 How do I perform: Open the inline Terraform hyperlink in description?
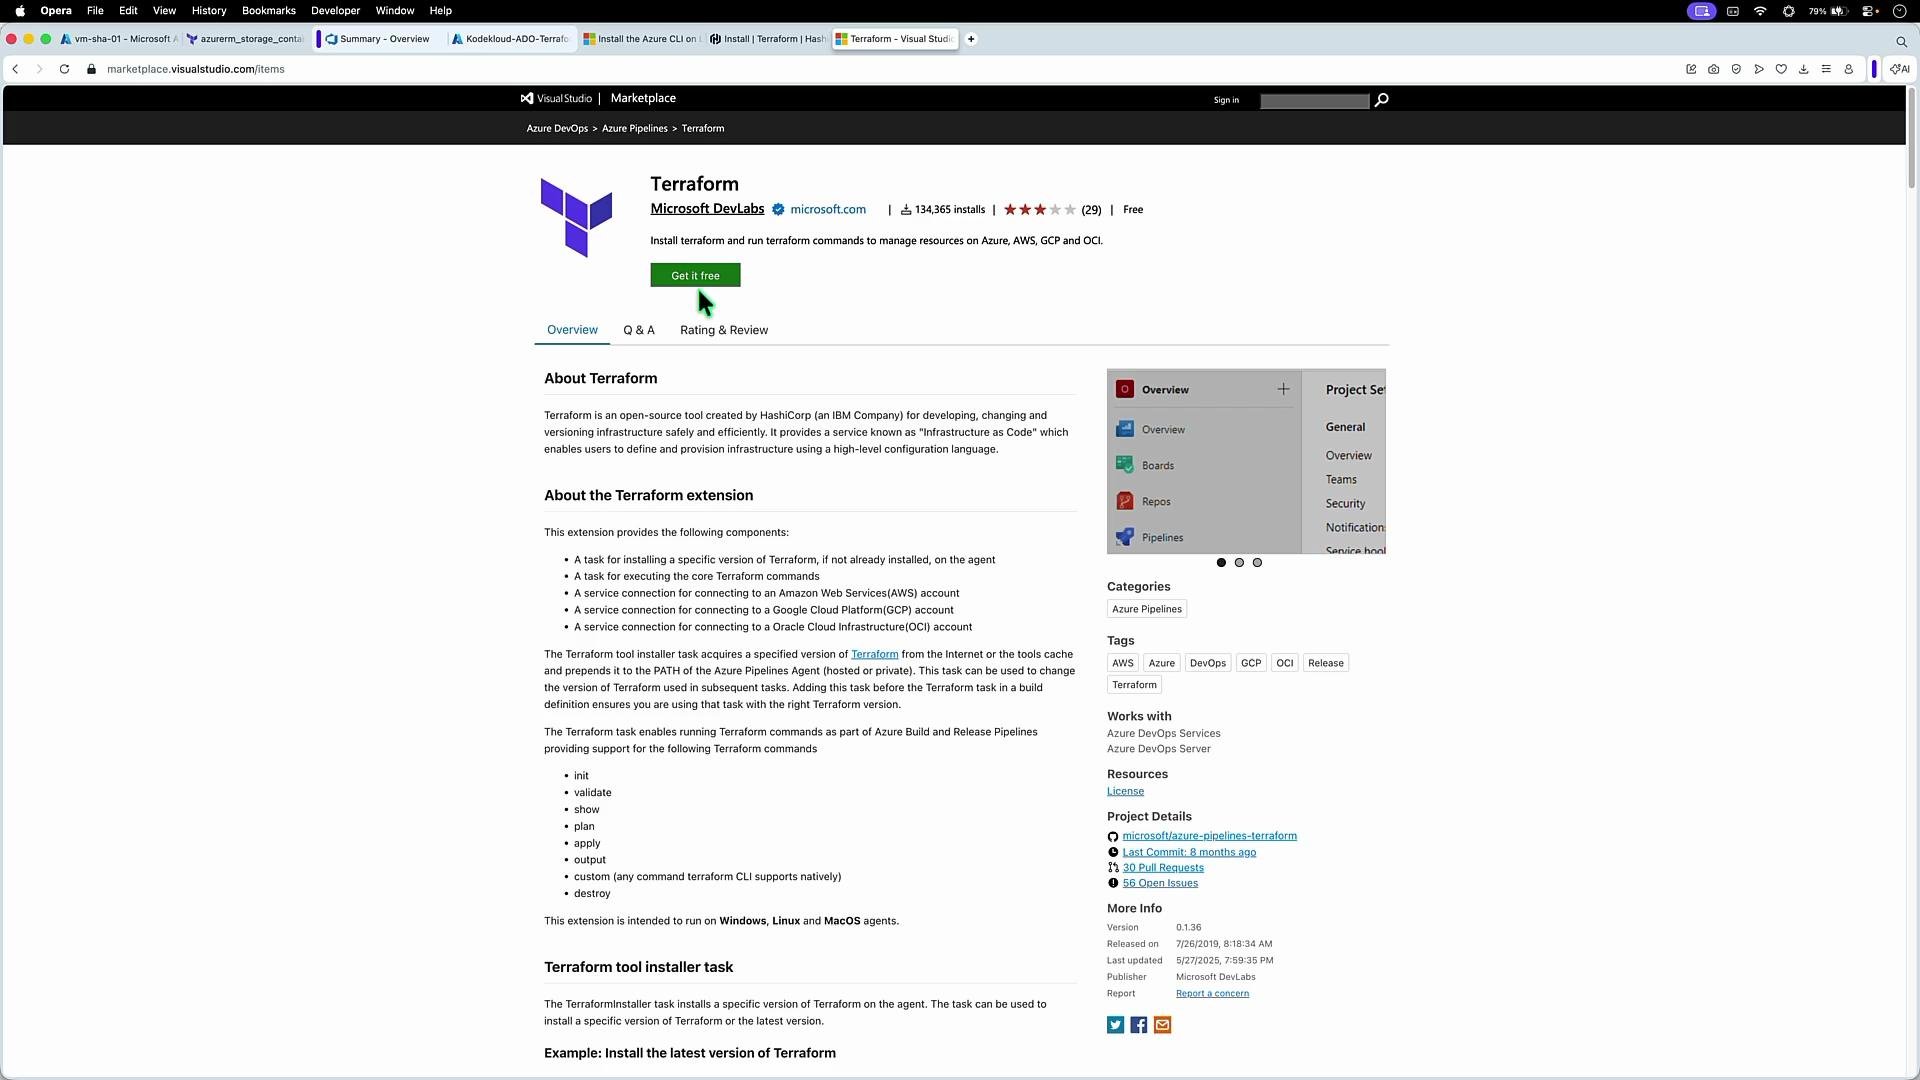(874, 654)
